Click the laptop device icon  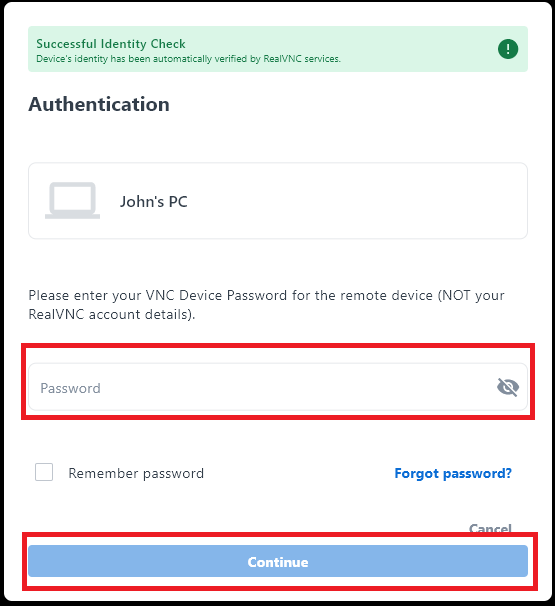(x=72, y=200)
